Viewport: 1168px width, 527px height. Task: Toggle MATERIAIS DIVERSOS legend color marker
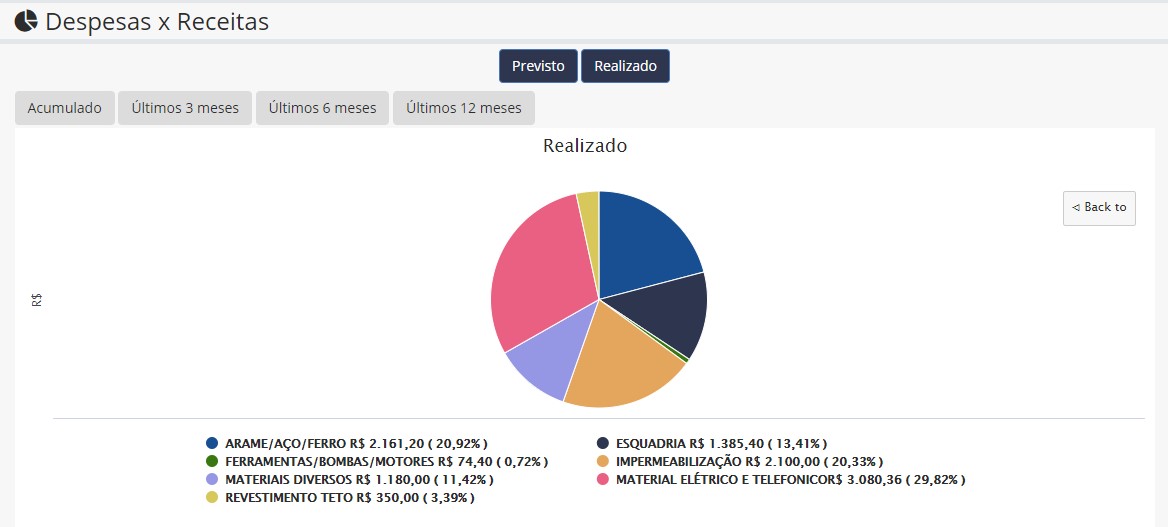click(x=212, y=480)
